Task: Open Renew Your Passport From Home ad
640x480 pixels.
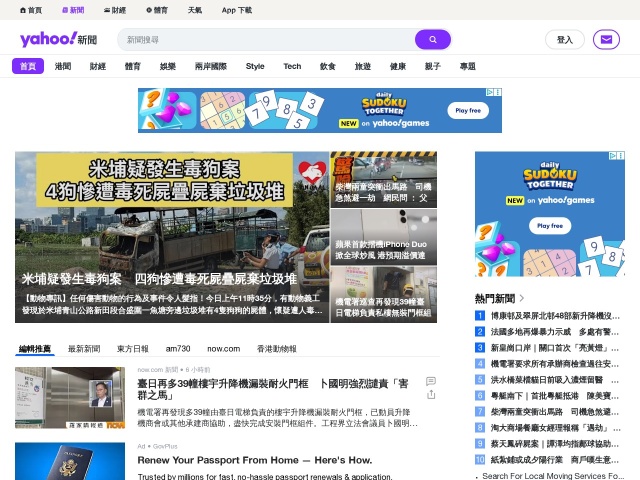Action: 255,460
